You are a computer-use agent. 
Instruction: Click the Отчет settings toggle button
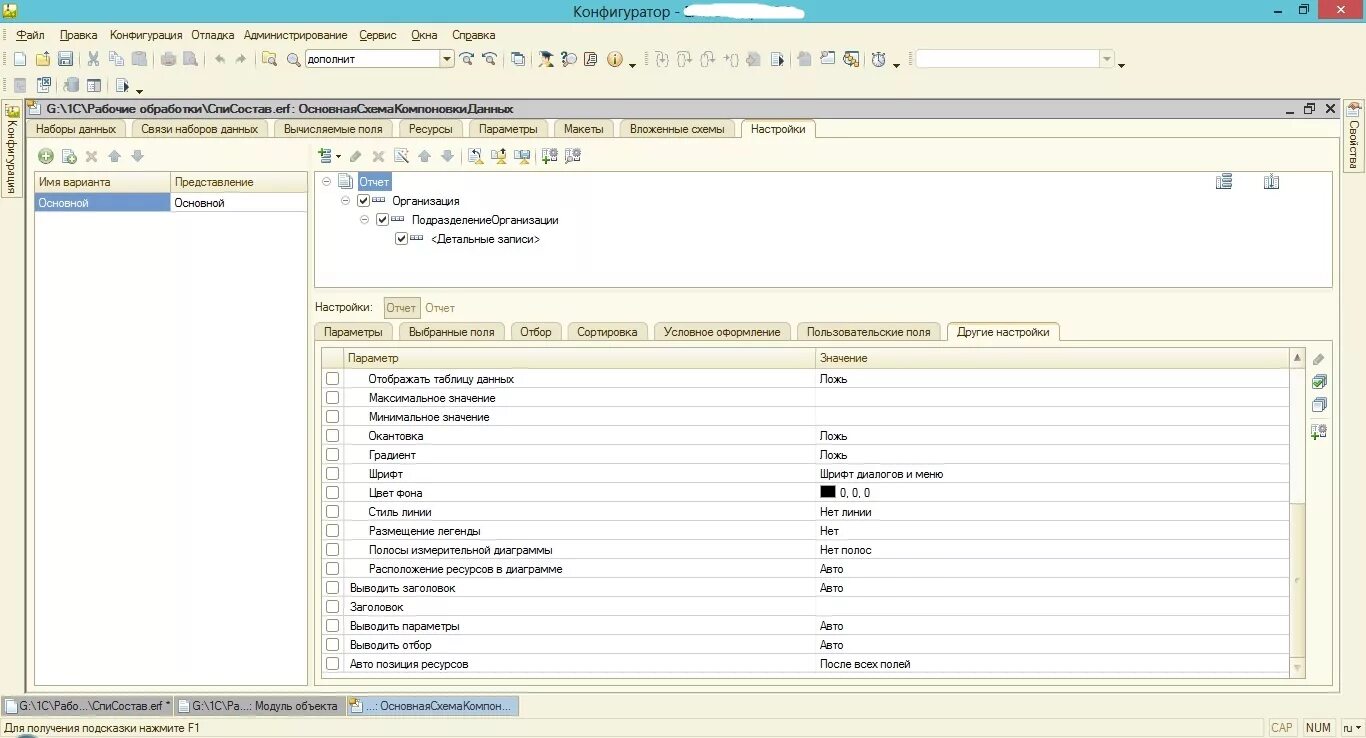(401, 307)
